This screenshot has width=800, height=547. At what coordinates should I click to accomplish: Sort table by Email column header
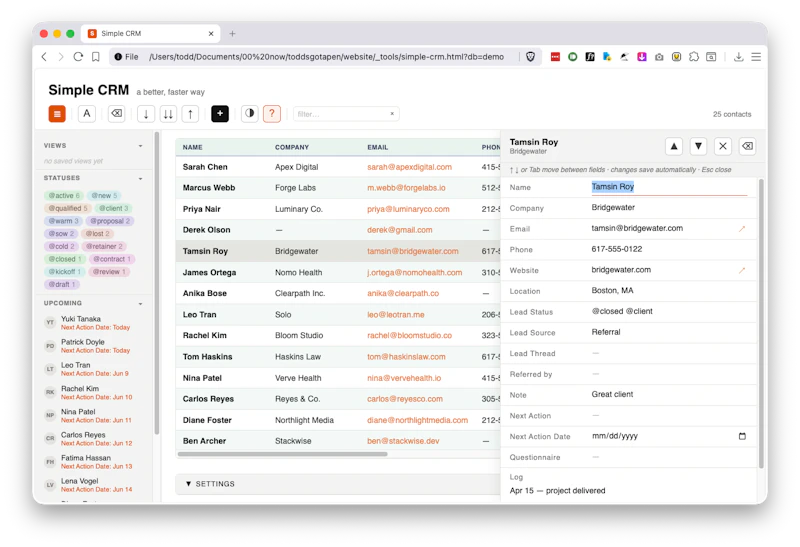pos(378,147)
